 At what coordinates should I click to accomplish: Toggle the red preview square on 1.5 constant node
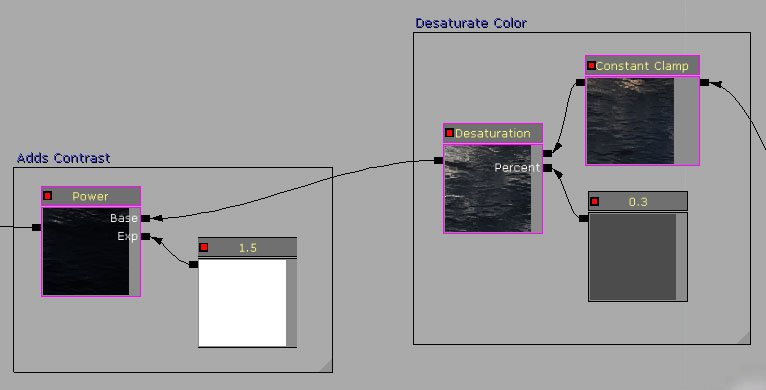204,247
